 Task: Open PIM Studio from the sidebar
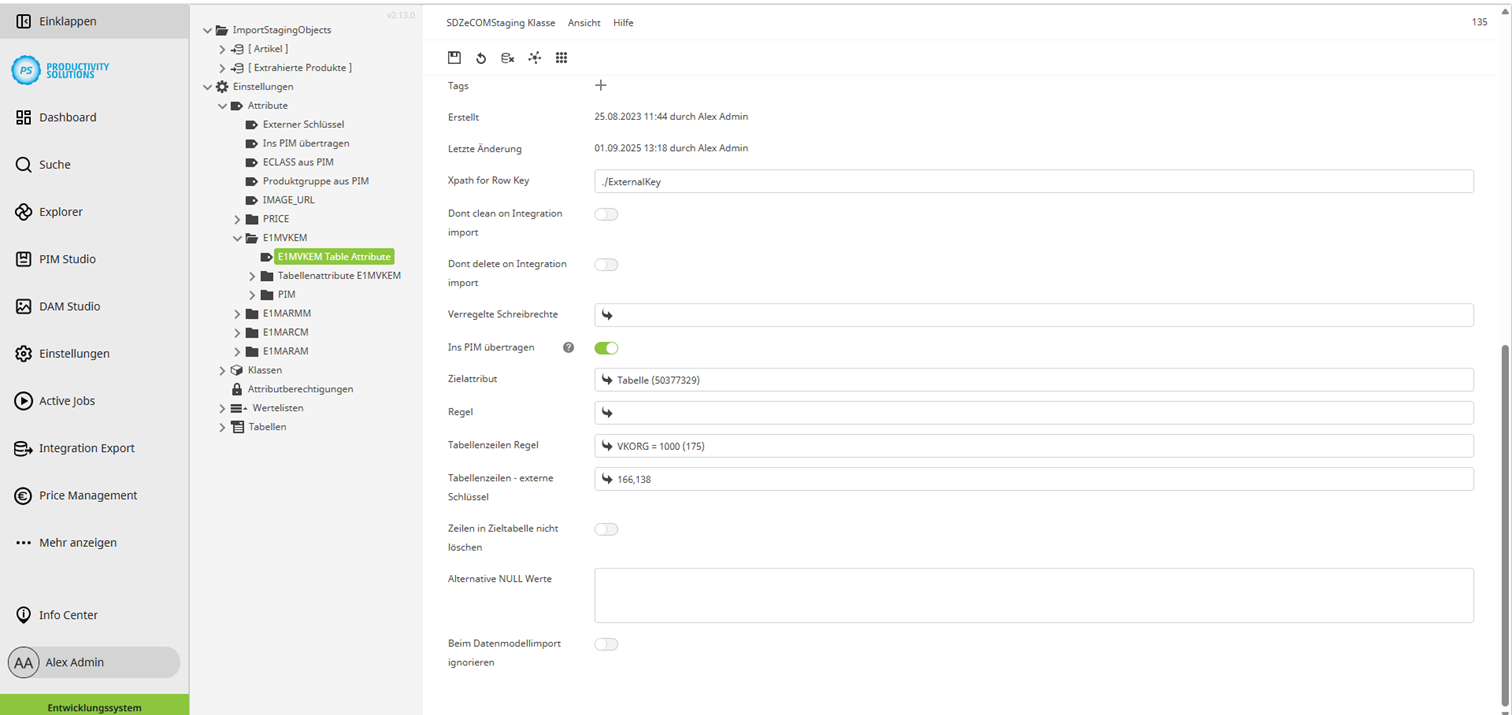coord(67,258)
